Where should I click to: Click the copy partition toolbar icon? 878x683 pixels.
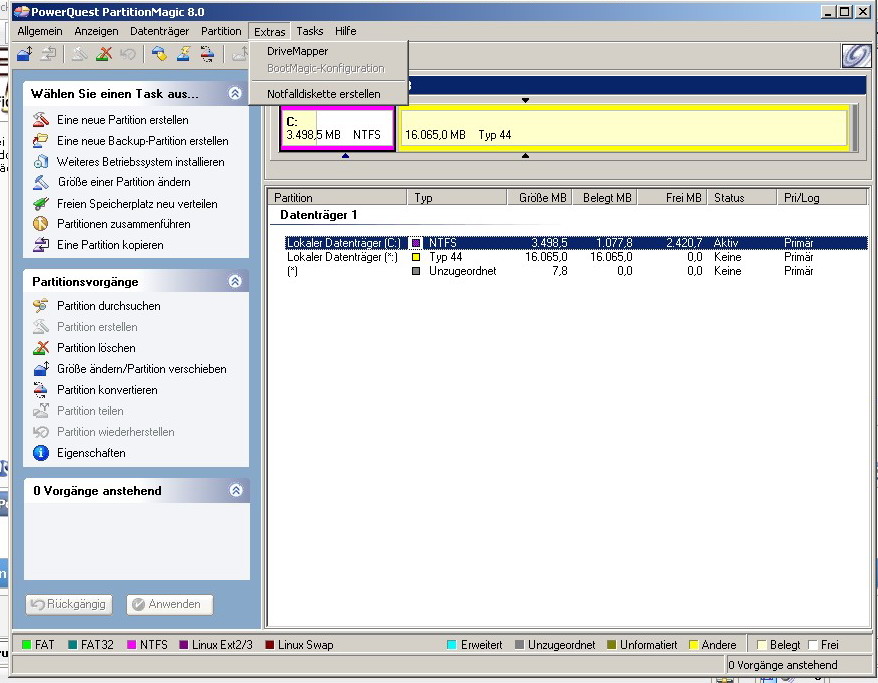click(x=49, y=54)
